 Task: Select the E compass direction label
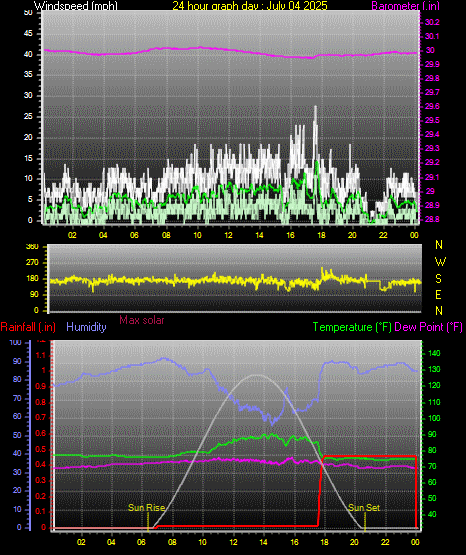tap(438, 294)
